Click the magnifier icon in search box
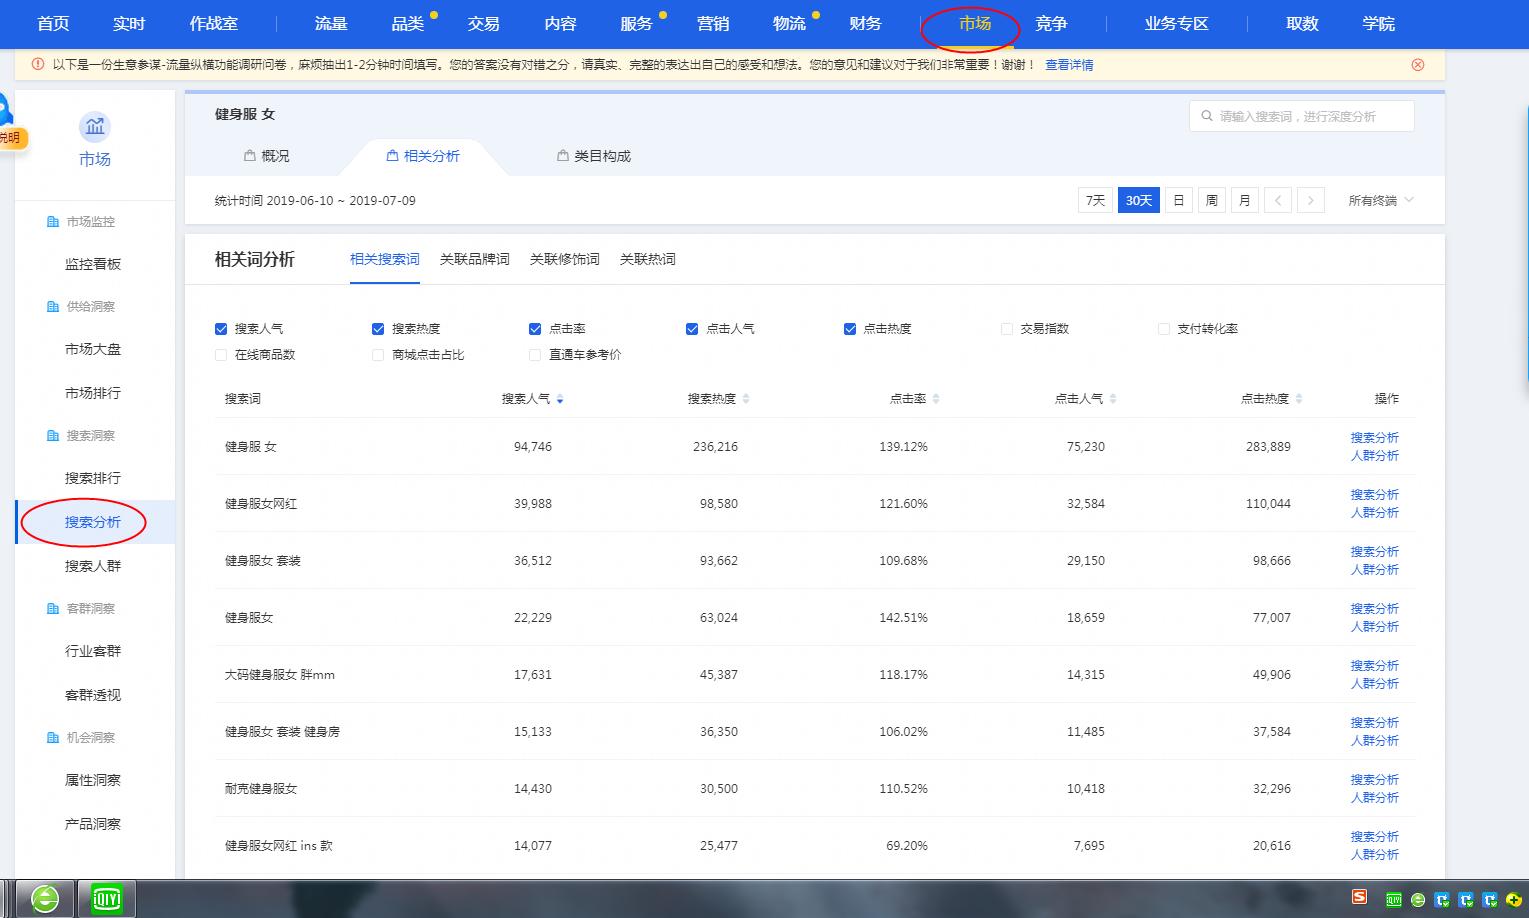This screenshot has width=1529, height=918. (1205, 115)
